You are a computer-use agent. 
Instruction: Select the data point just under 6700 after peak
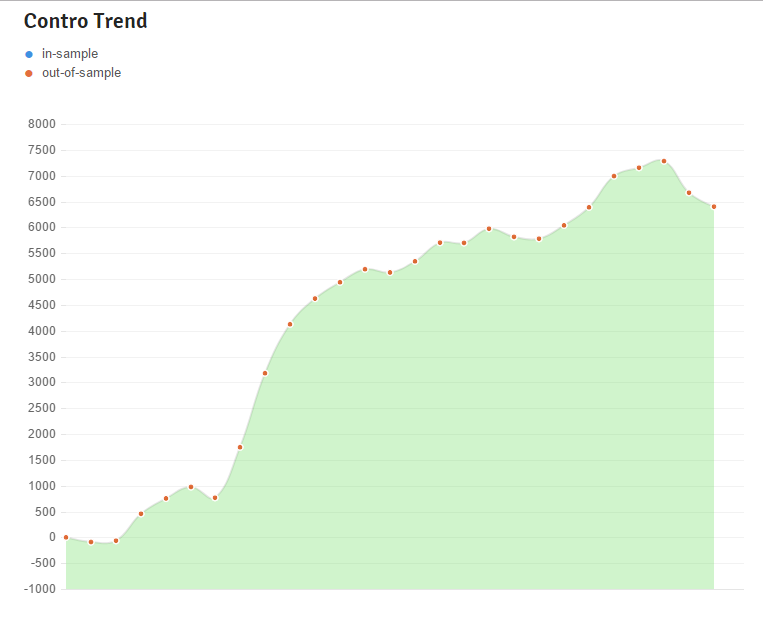[689, 193]
